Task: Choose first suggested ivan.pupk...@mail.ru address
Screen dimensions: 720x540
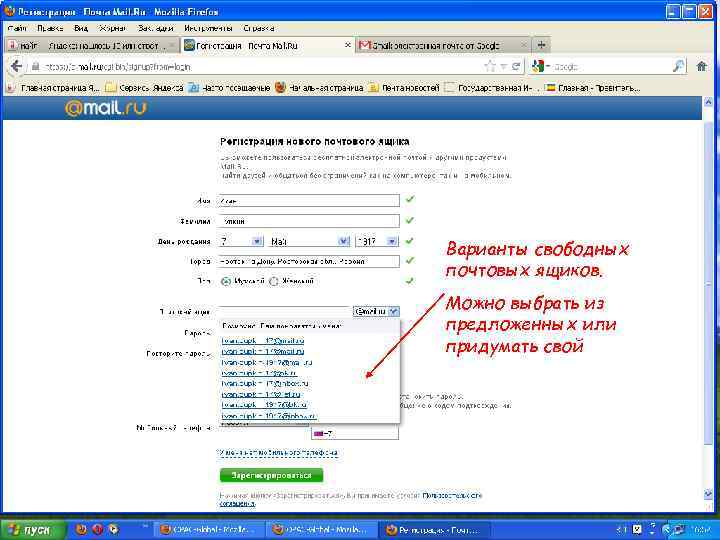Action: 263,341
